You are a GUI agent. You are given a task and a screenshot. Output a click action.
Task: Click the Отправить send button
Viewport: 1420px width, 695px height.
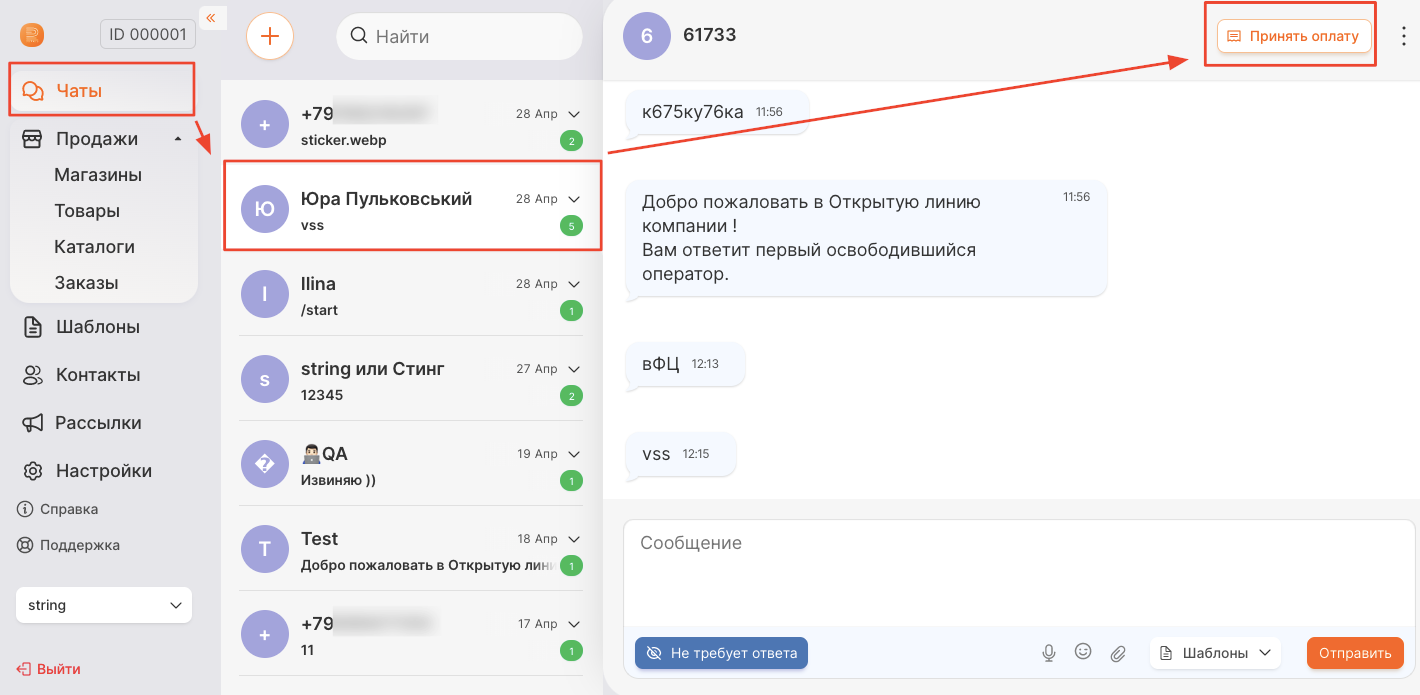pos(1355,653)
